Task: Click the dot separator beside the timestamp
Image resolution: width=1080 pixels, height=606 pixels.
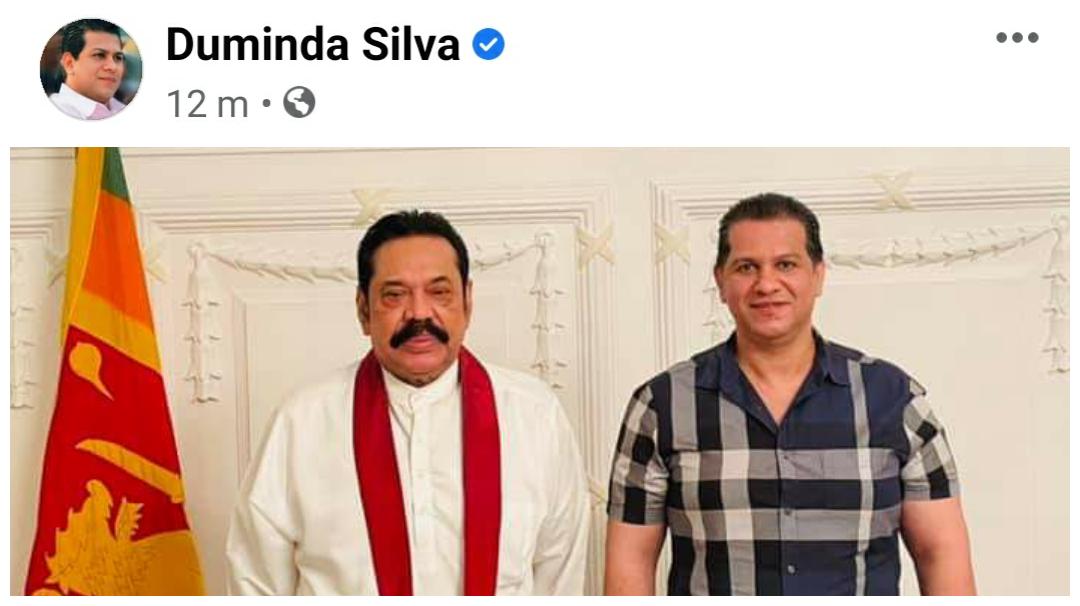Action: click(x=266, y=104)
